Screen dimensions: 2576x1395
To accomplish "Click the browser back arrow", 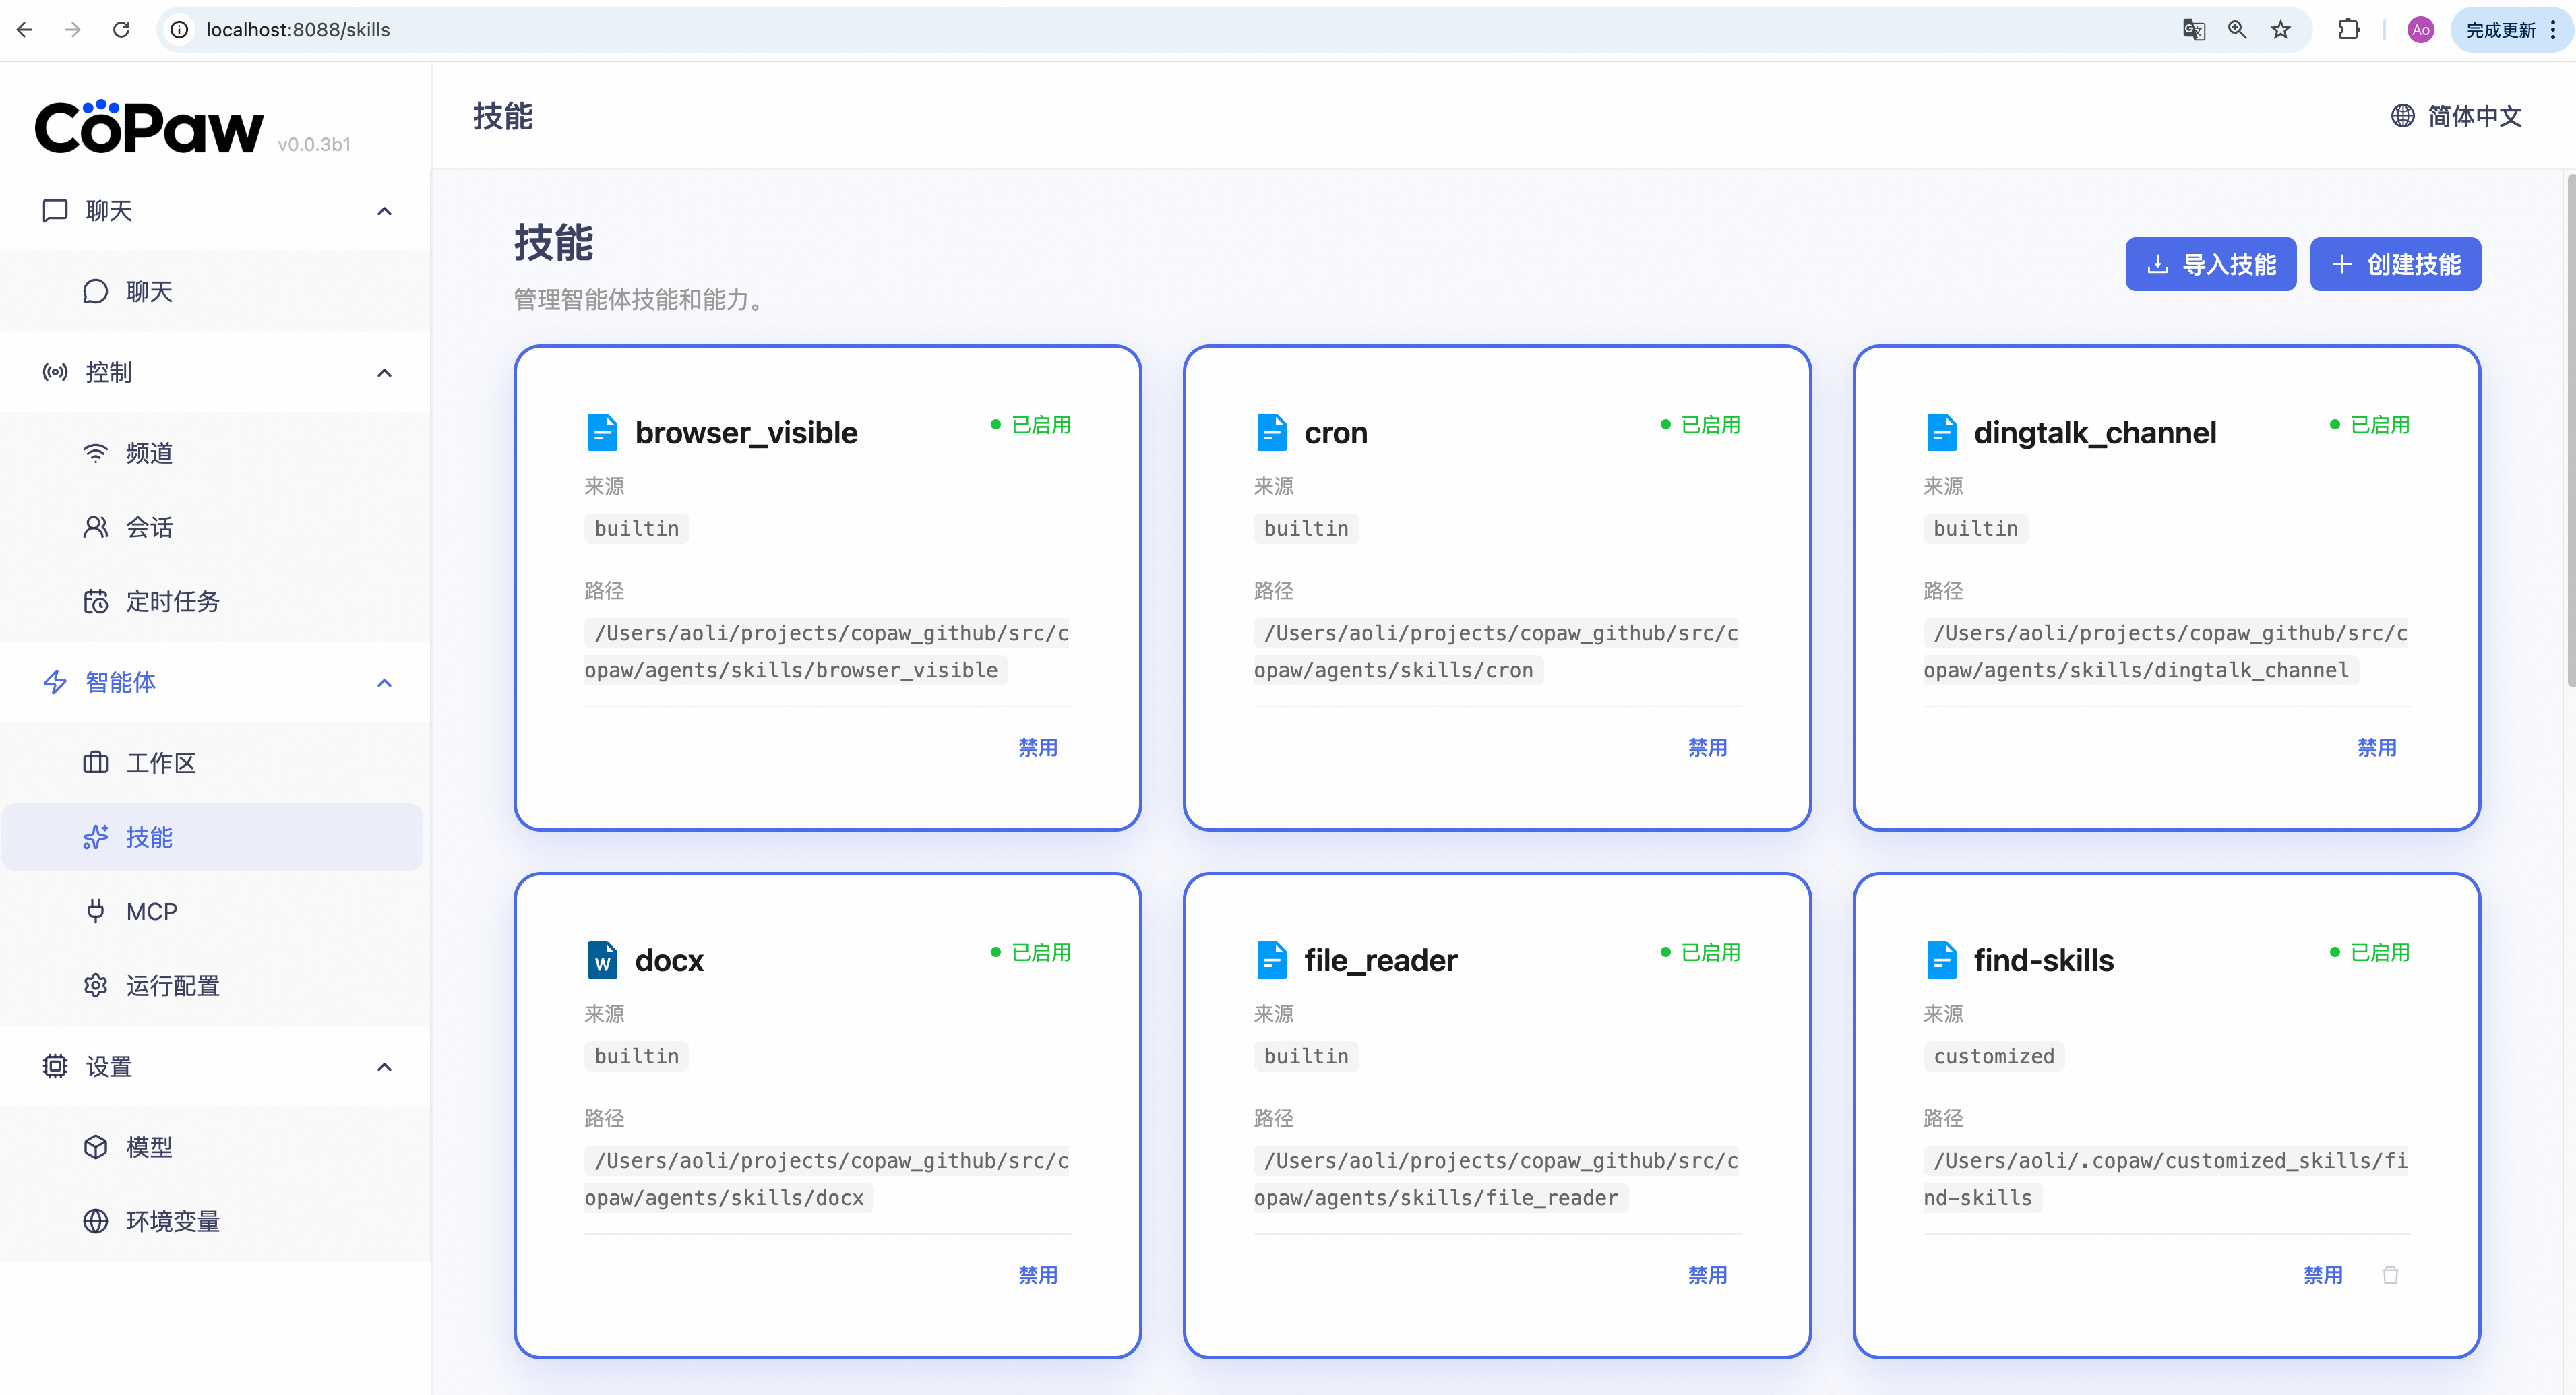I will coord(25,30).
